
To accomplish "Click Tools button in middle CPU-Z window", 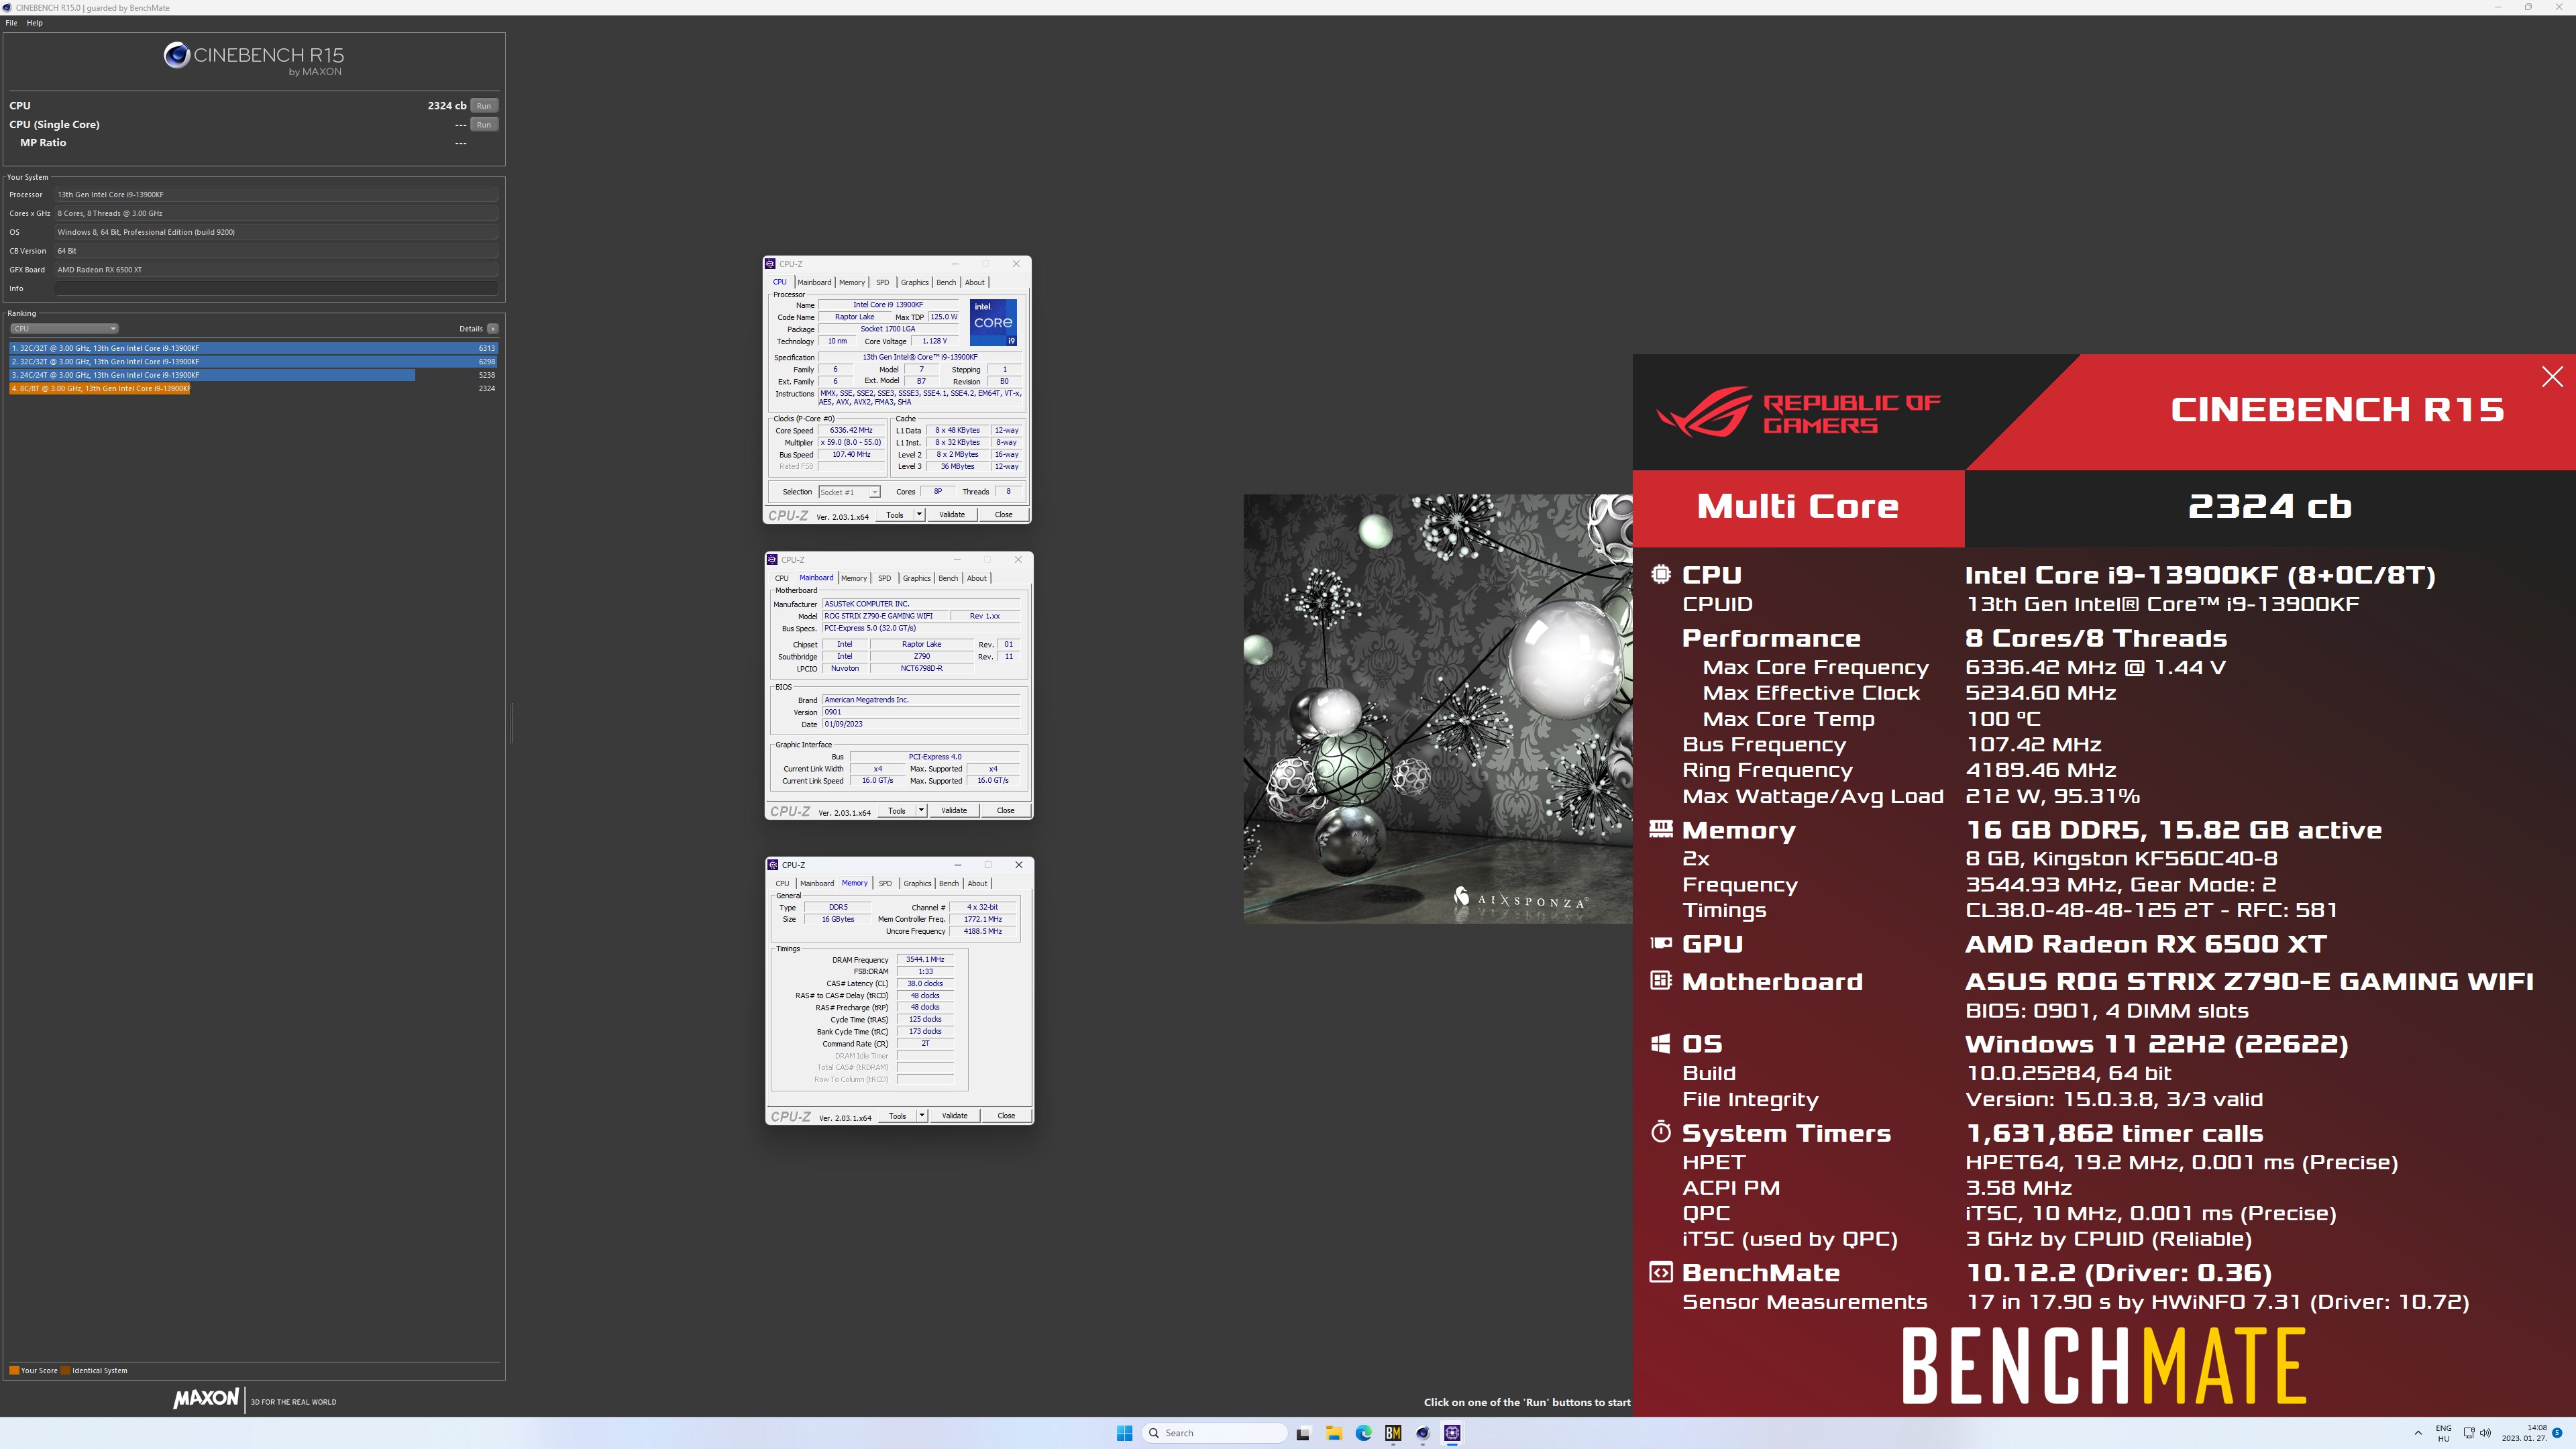I will pyautogui.click(x=897, y=811).
